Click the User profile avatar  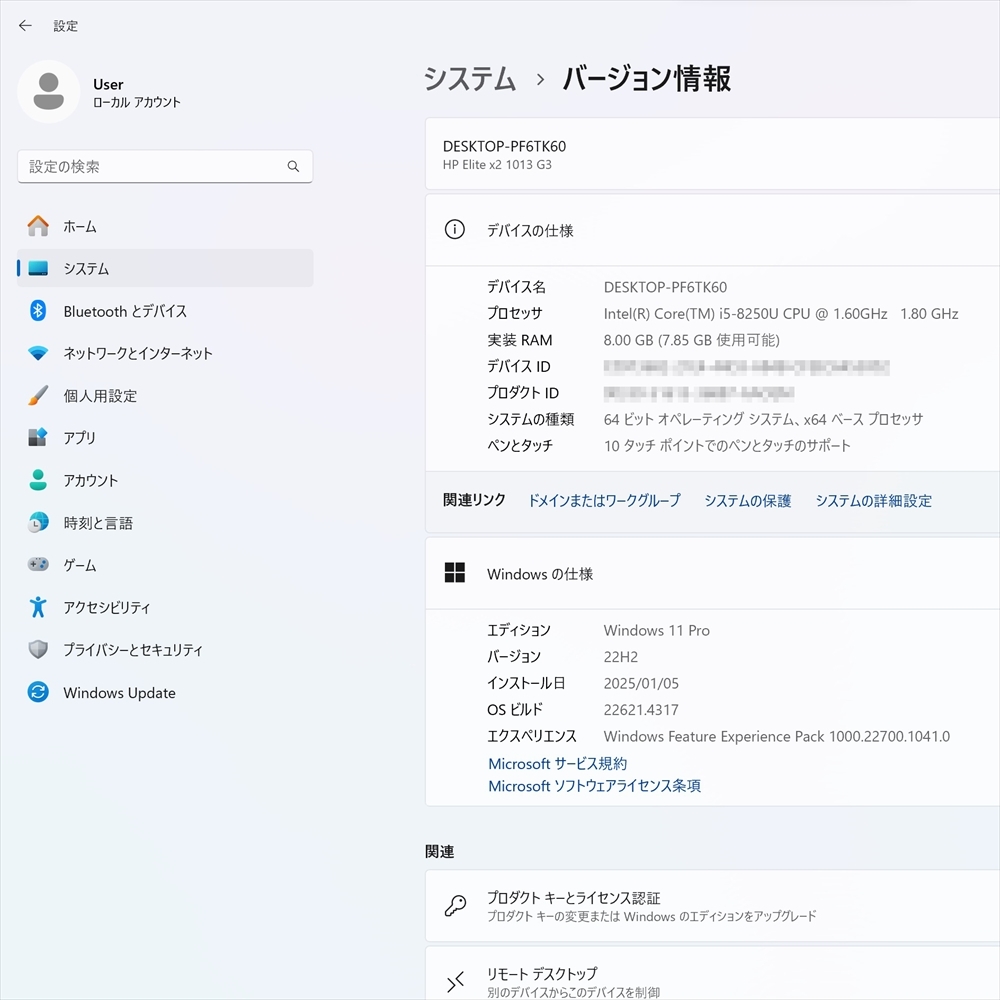click(x=48, y=92)
